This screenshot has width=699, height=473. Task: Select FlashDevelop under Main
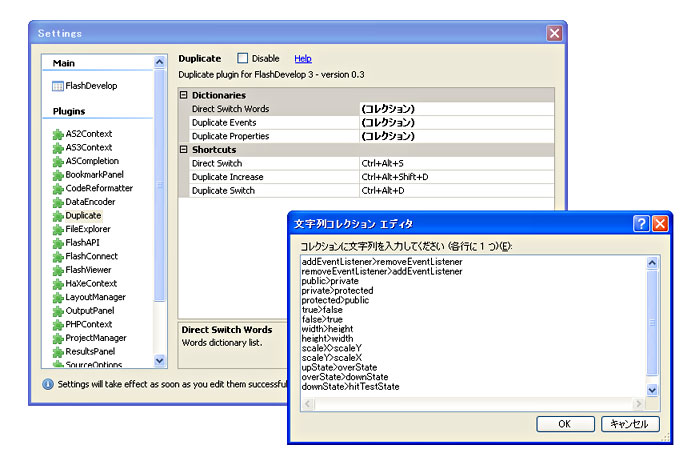point(91,86)
